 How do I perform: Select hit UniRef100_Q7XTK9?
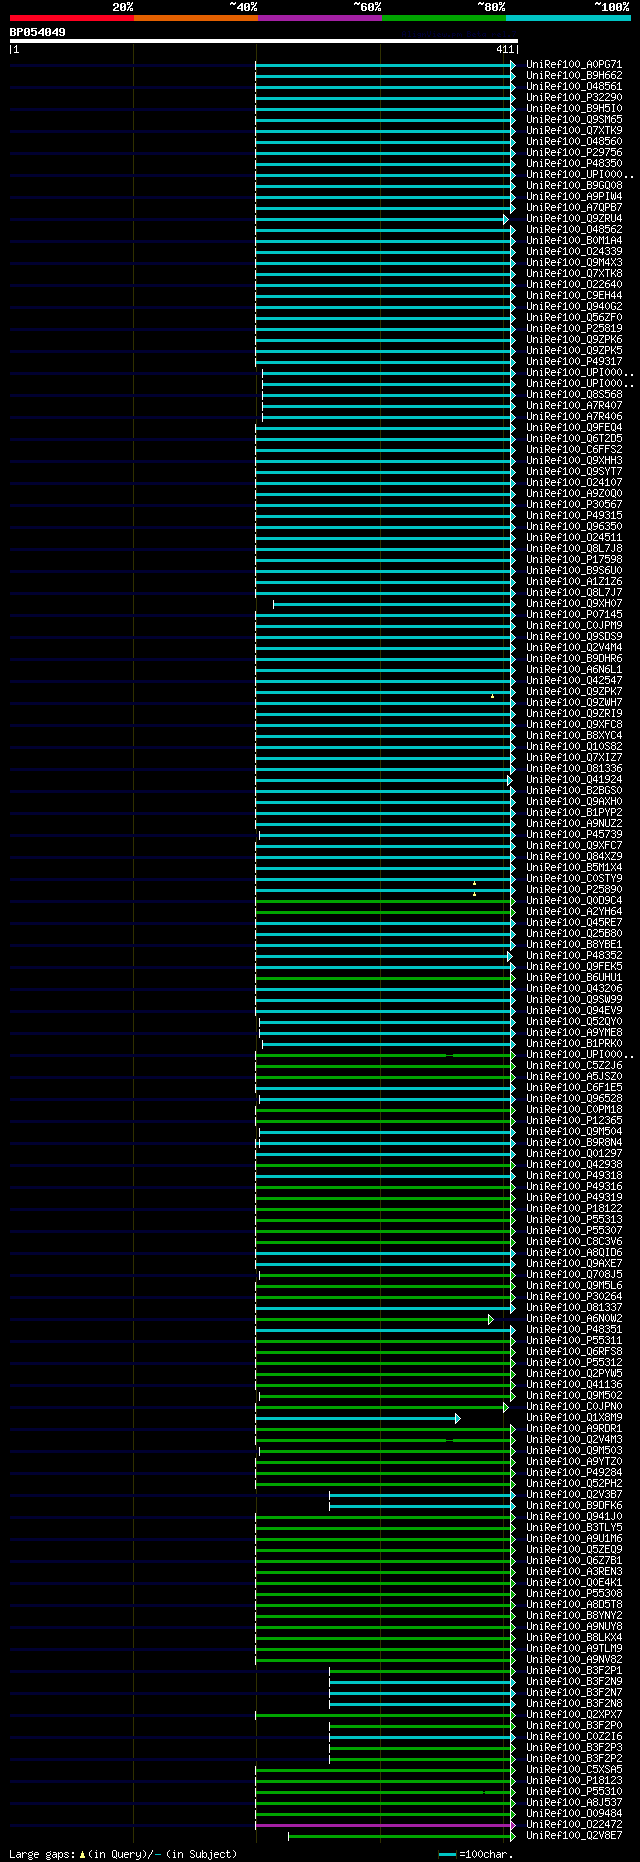click(574, 131)
